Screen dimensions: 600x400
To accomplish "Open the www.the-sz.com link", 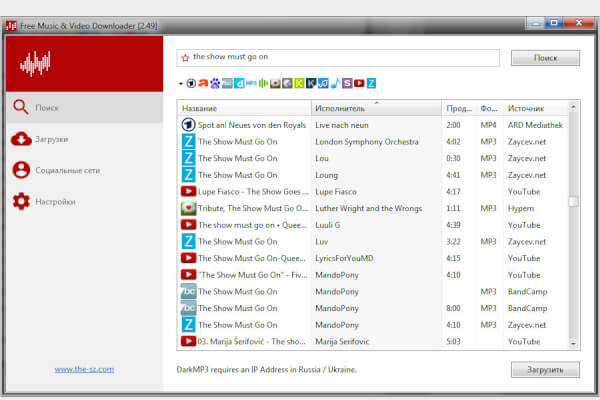I will [84, 369].
